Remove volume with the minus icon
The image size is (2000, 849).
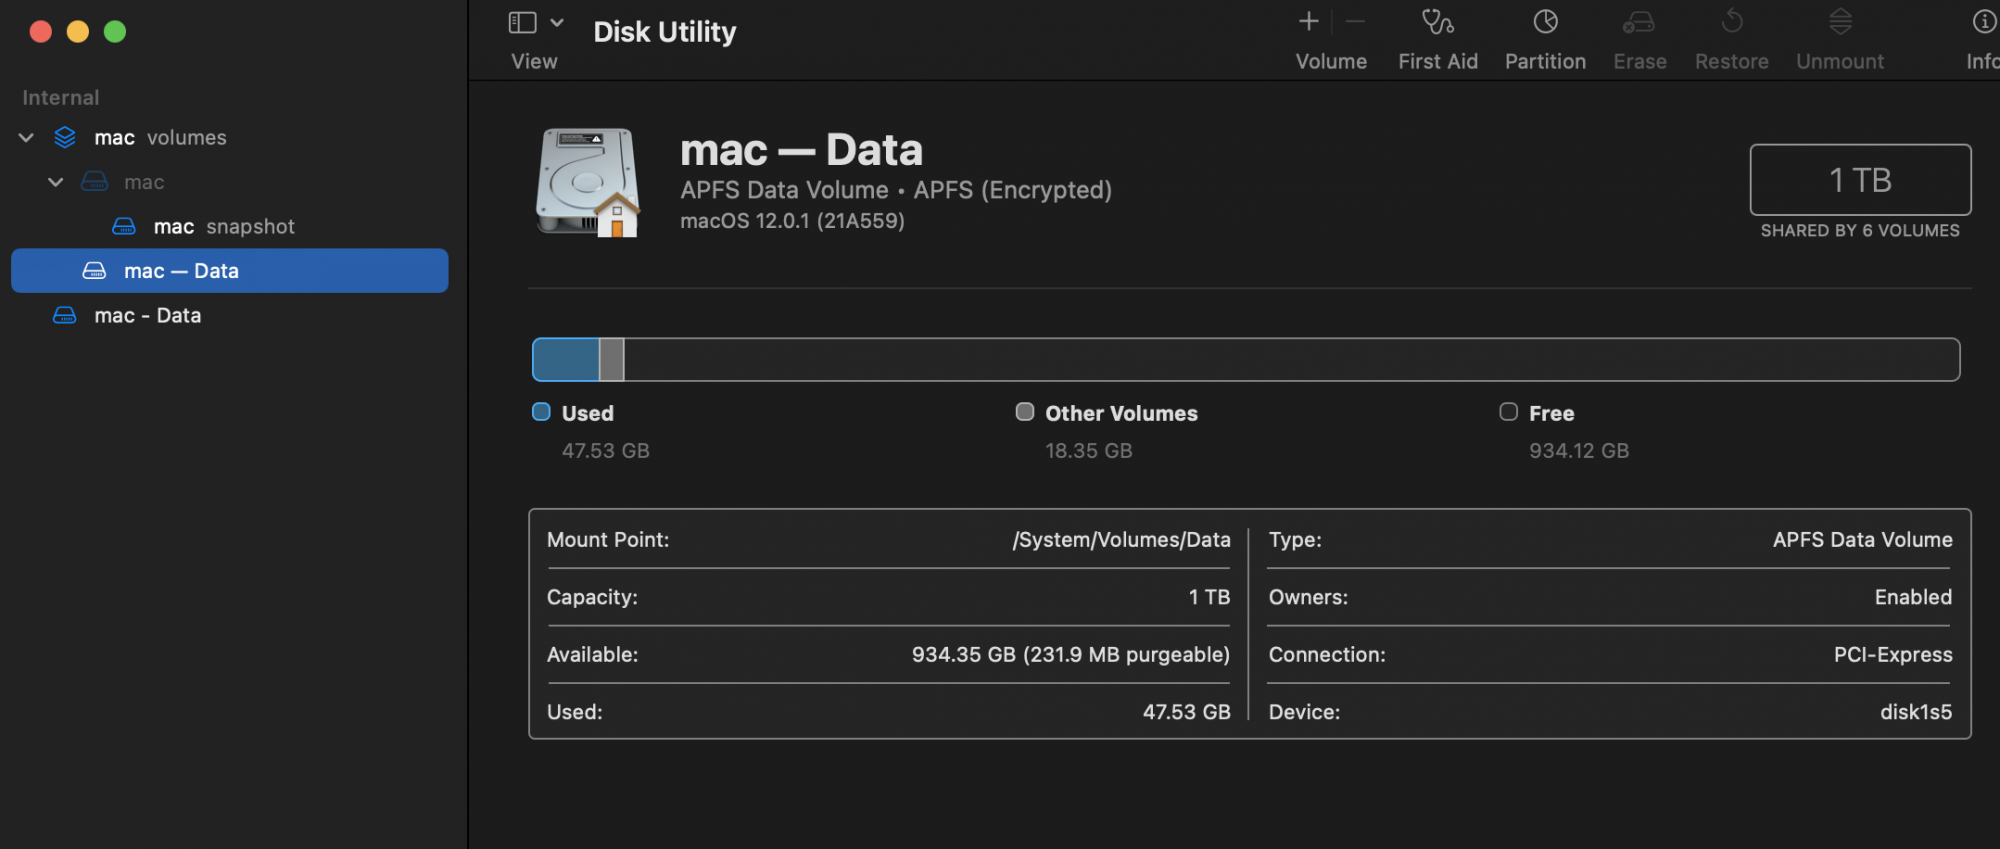coord(1356,21)
